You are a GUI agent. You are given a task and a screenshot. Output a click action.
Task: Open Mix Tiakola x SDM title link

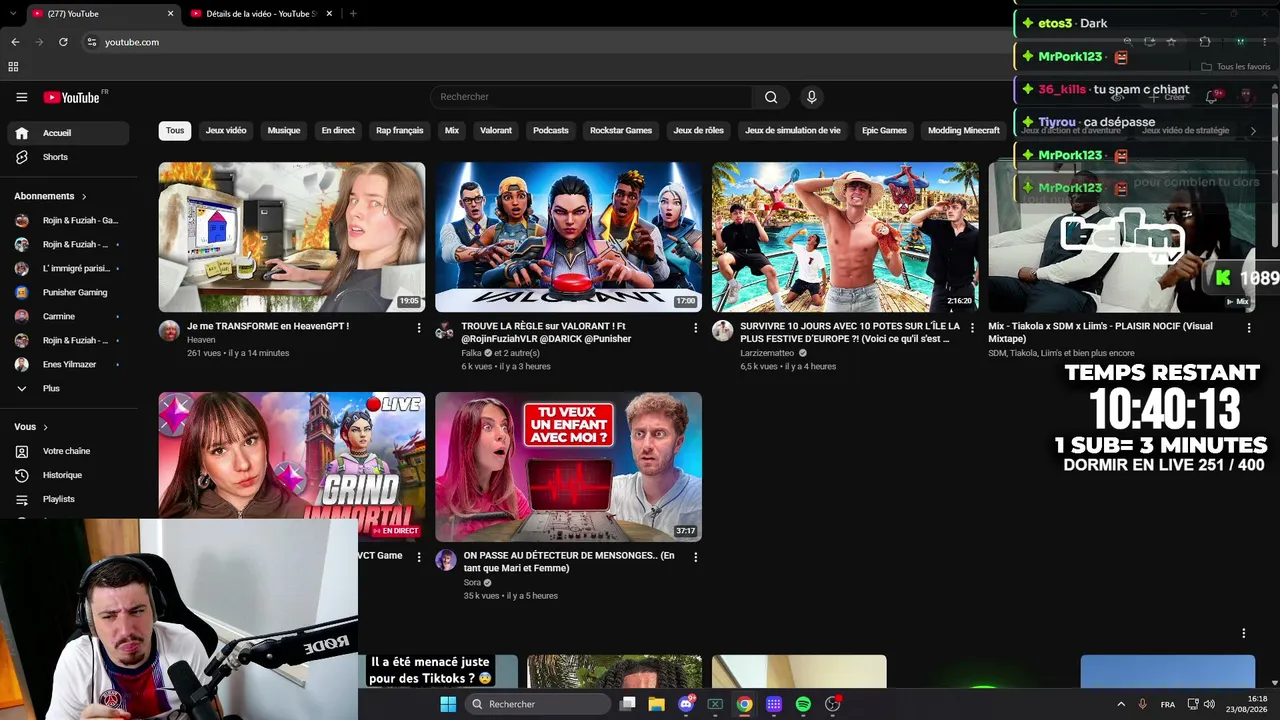point(1100,332)
